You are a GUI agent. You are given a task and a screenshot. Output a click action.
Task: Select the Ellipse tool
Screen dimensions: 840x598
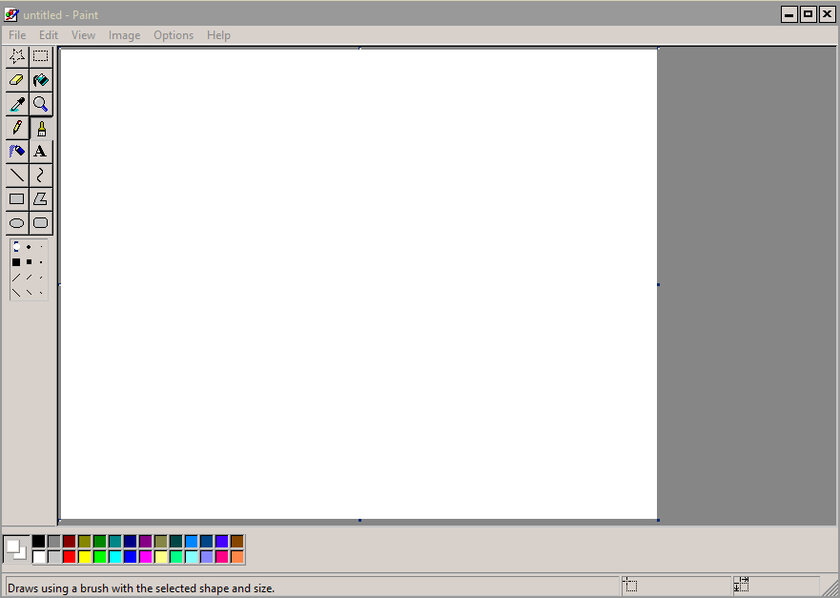click(x=17, y=223)
